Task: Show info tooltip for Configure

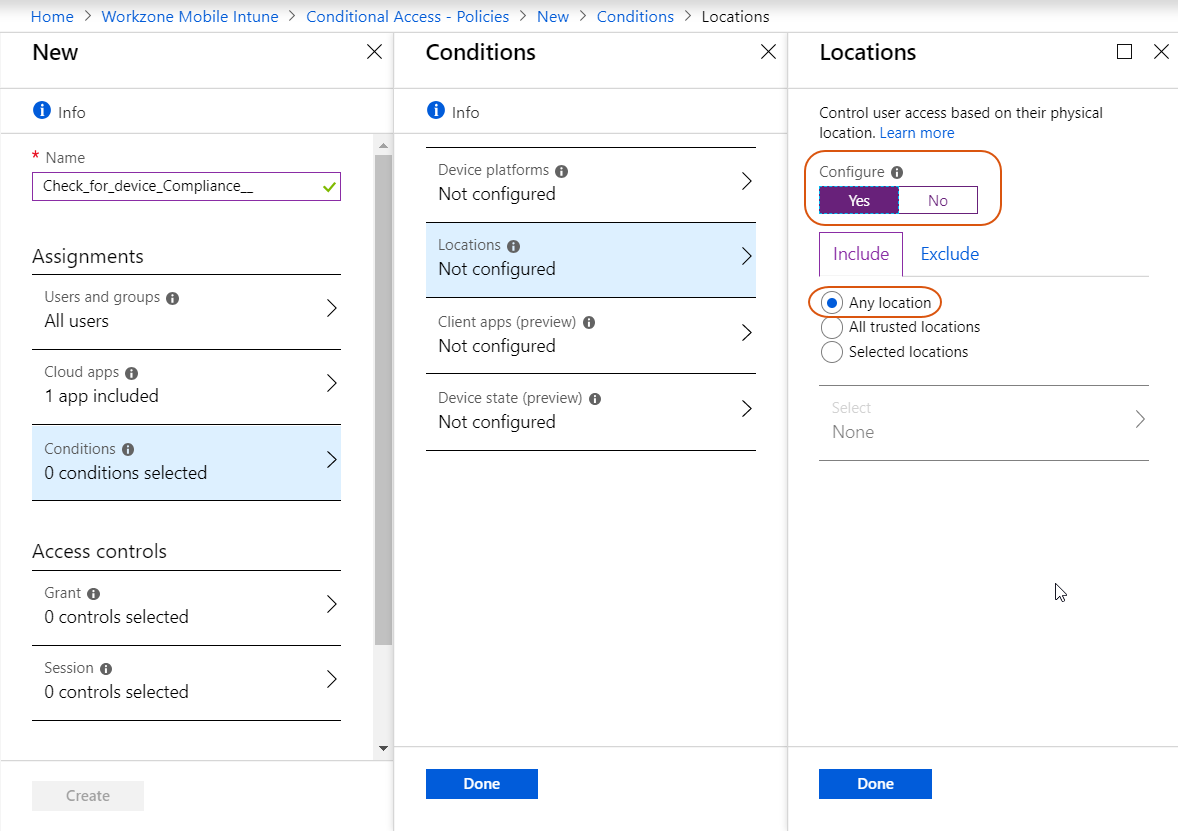Action: coord(897,173)
